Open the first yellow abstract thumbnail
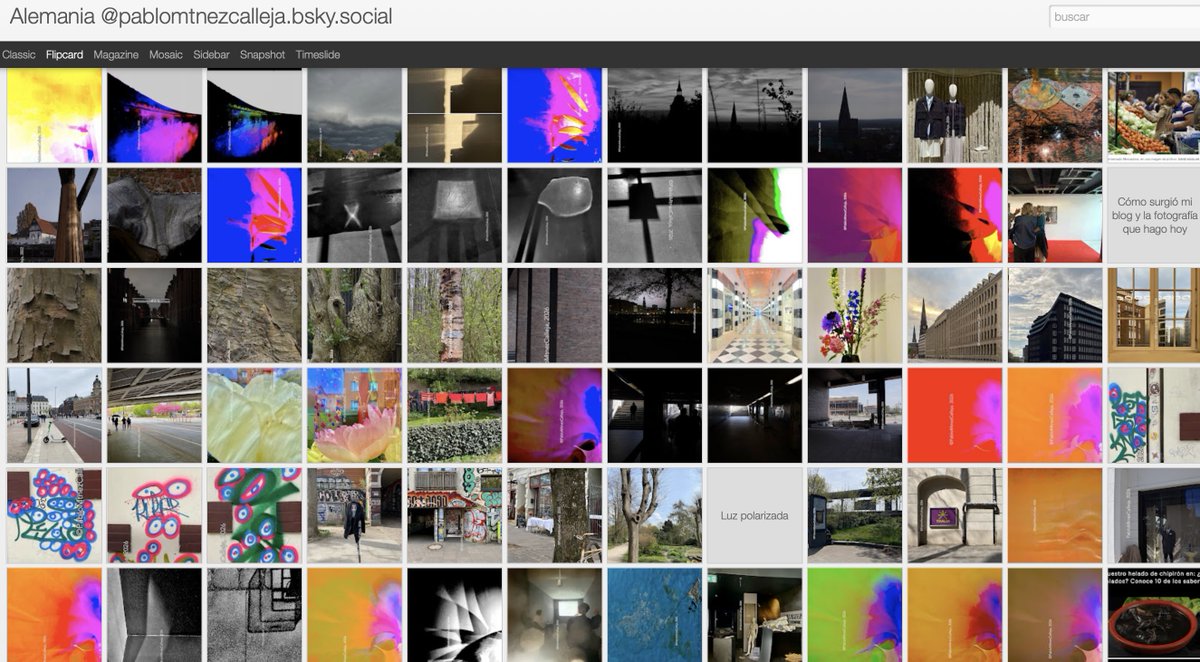Image resolution: width=1200 pixels, height=662 pixels. (55, 115)
